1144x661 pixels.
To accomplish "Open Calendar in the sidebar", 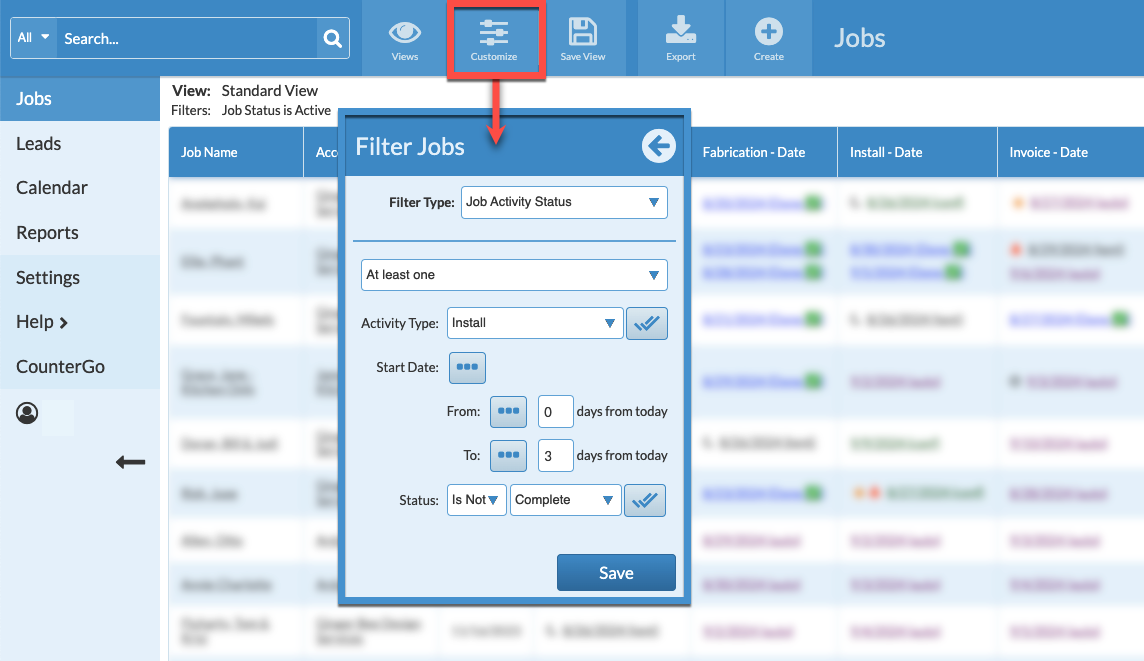I will click(80, 188).
